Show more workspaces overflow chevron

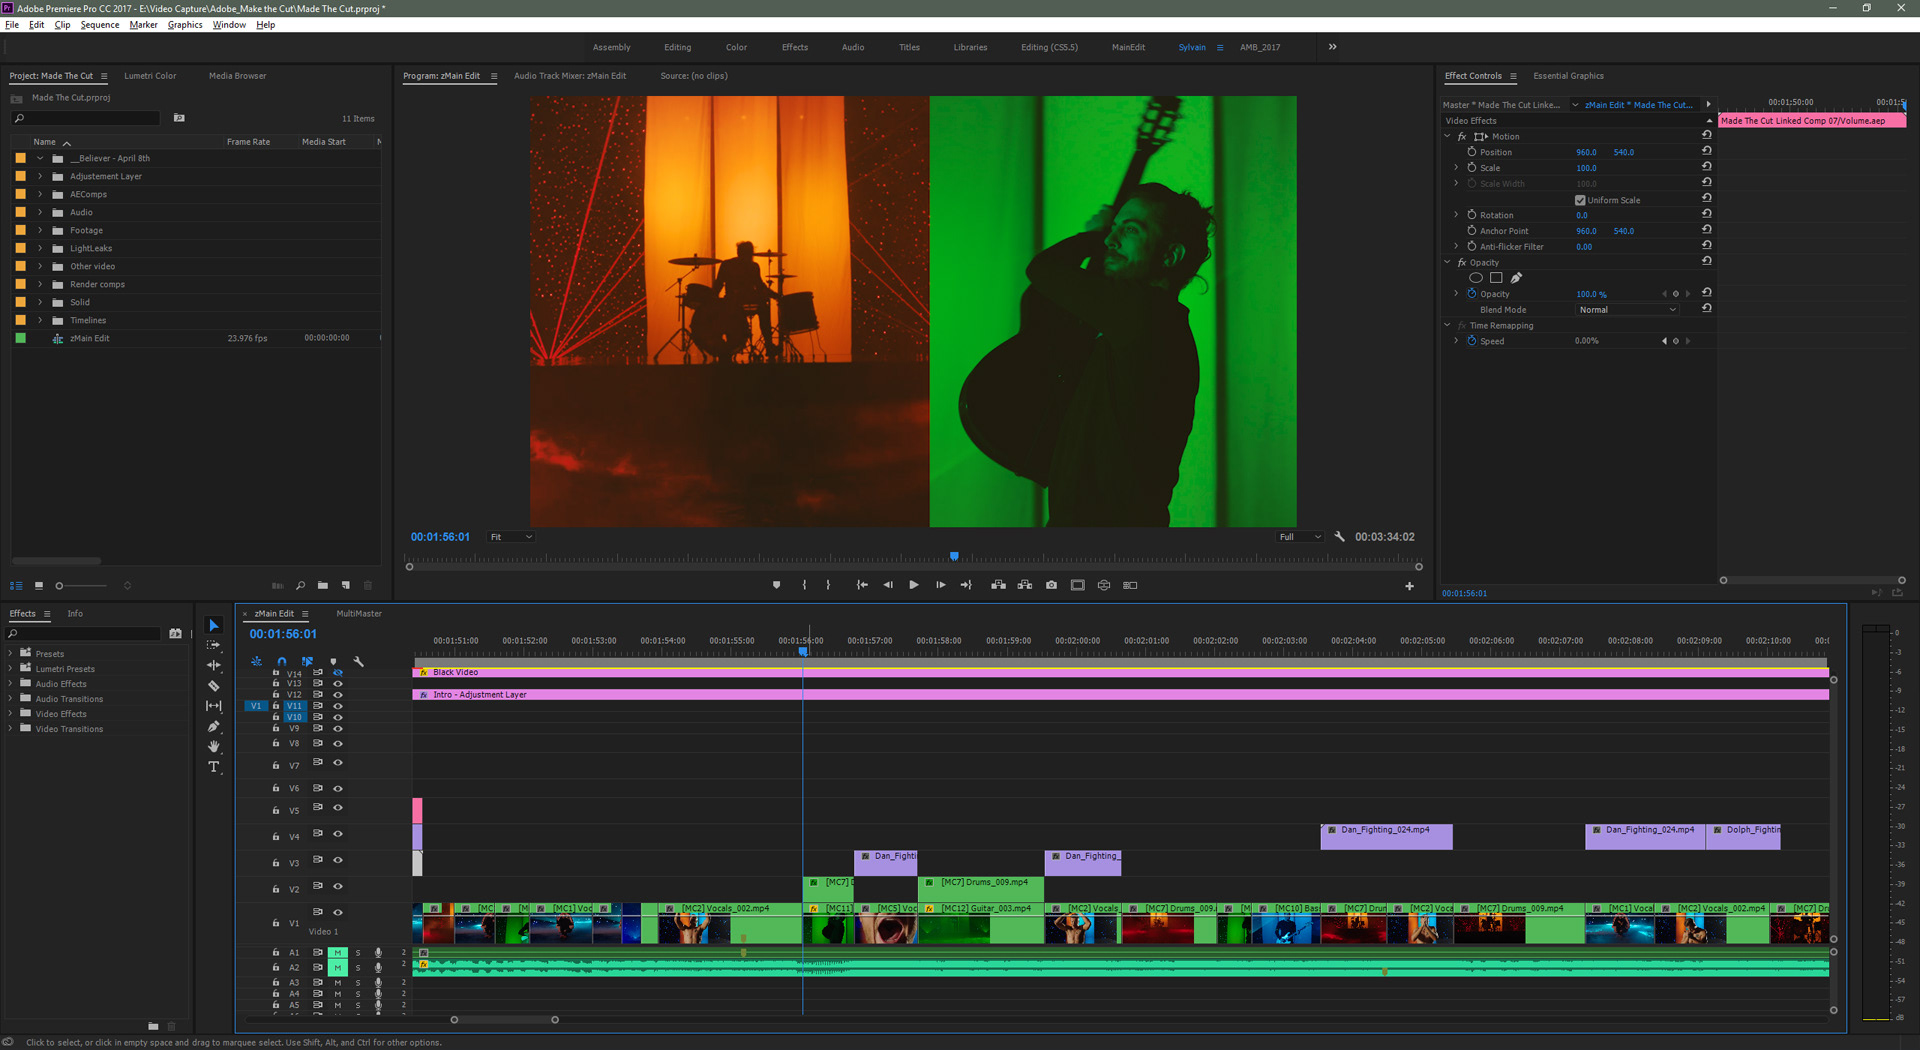pyautogui.click(x=1332, y=47)
